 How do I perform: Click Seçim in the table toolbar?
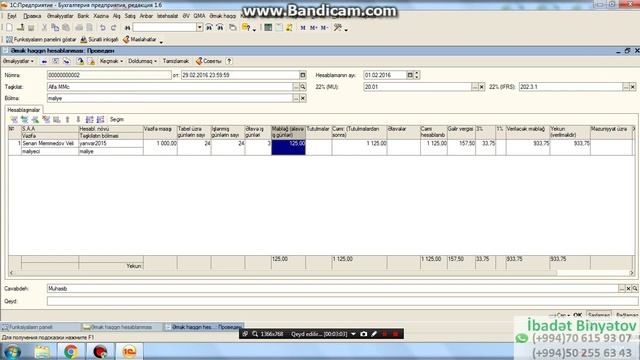[x=116, y=120]
